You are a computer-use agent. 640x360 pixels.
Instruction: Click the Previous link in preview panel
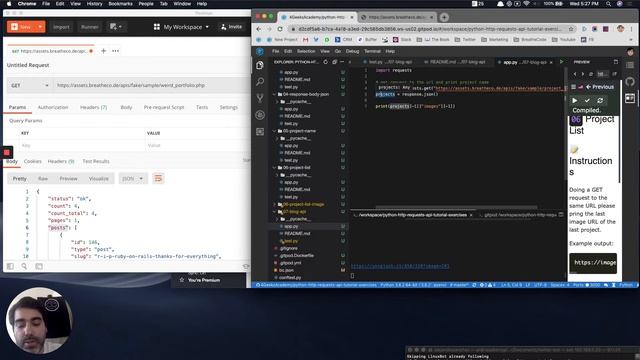[600, 87]
